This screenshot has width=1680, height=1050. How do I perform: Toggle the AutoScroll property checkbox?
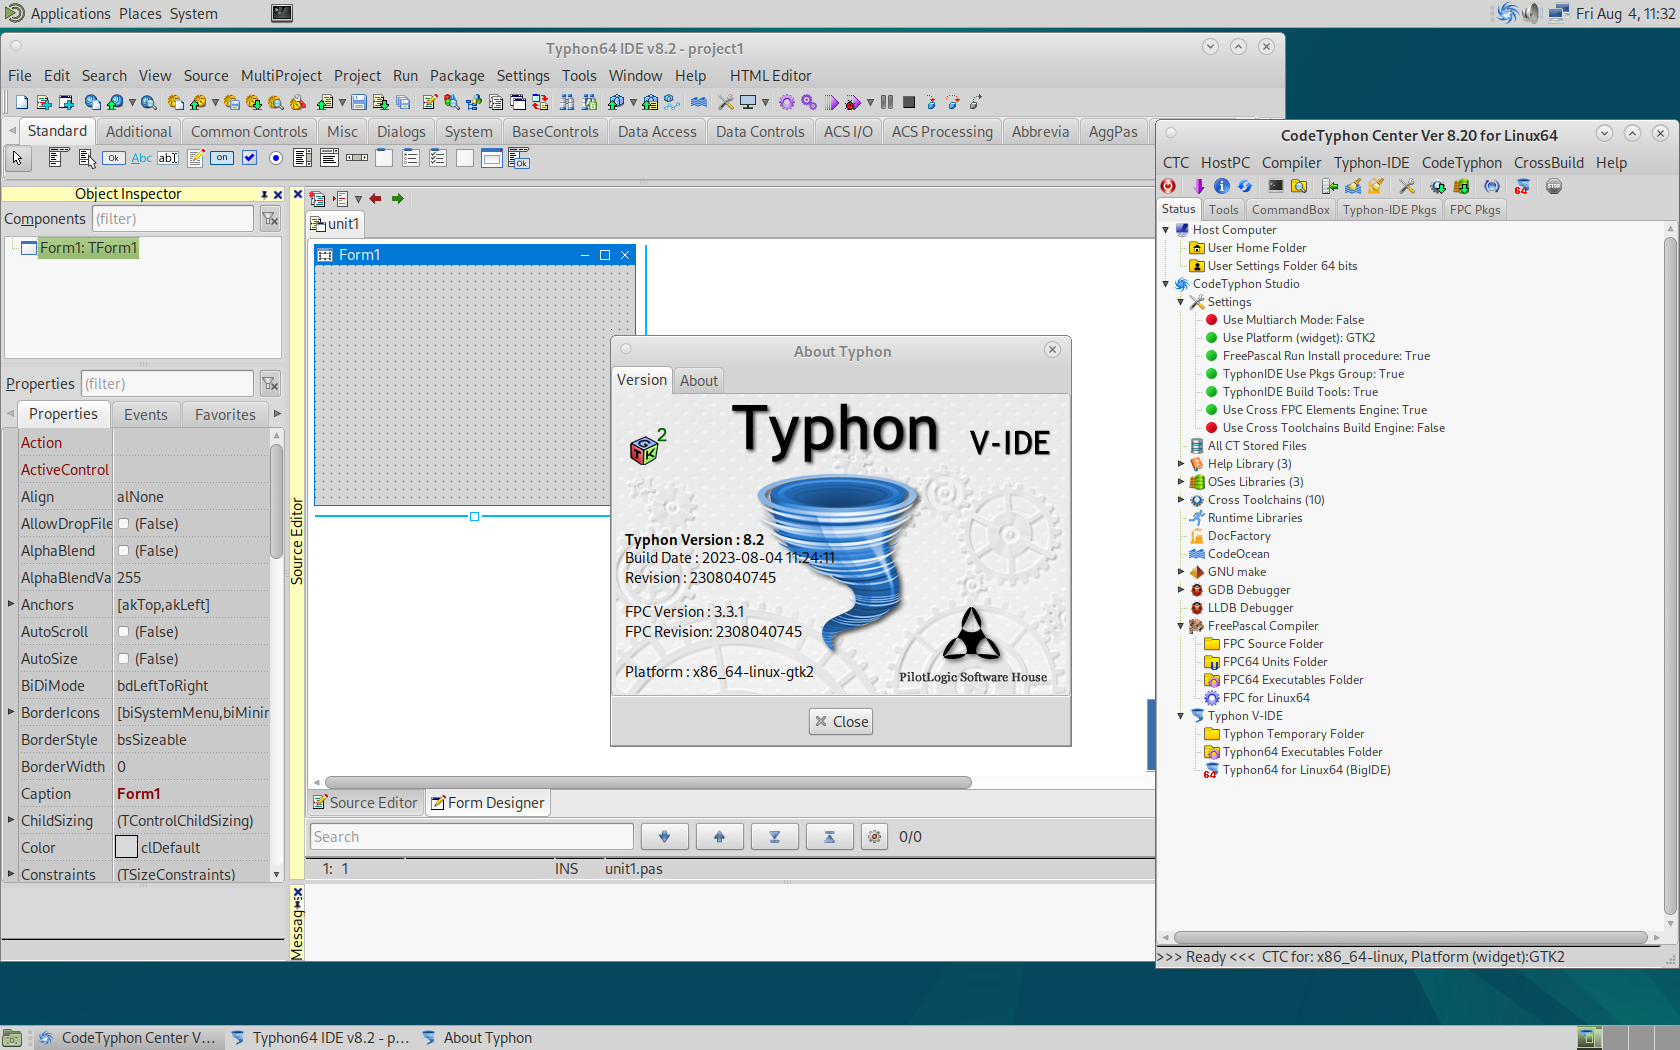click(124, 631)
